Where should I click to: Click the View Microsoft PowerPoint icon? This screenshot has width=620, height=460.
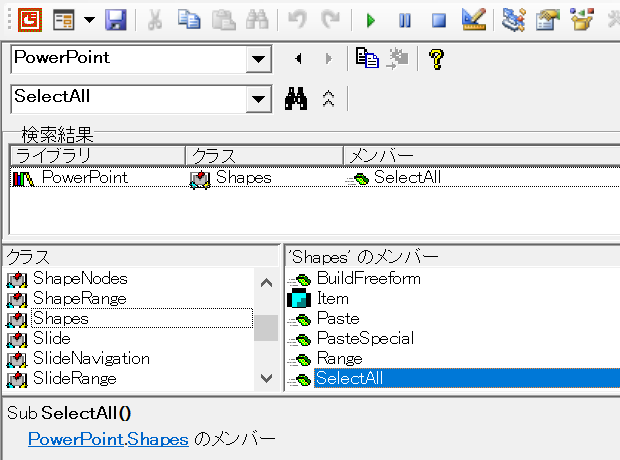[x=30, y=19]
